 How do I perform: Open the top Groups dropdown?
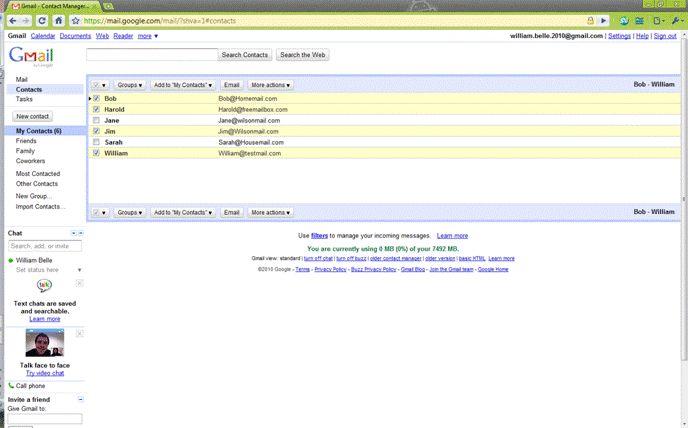tap(130, 86)
